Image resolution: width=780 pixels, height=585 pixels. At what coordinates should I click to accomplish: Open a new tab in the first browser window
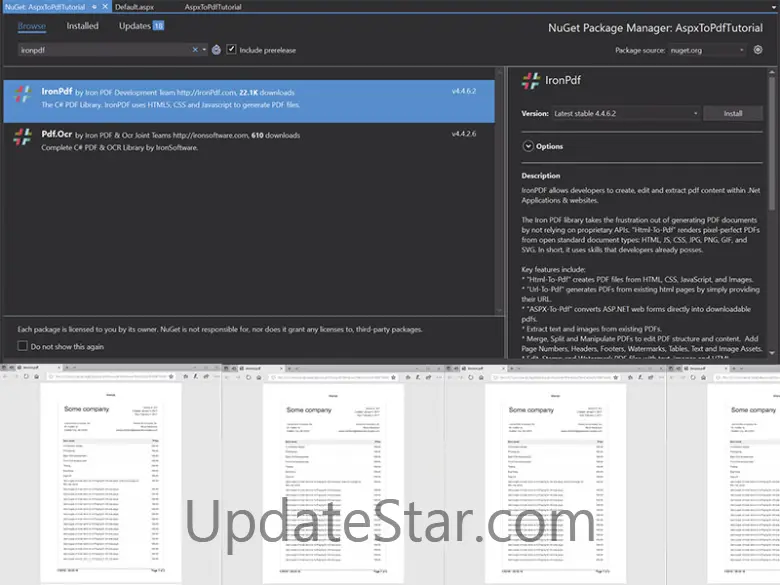click(67, 368)
